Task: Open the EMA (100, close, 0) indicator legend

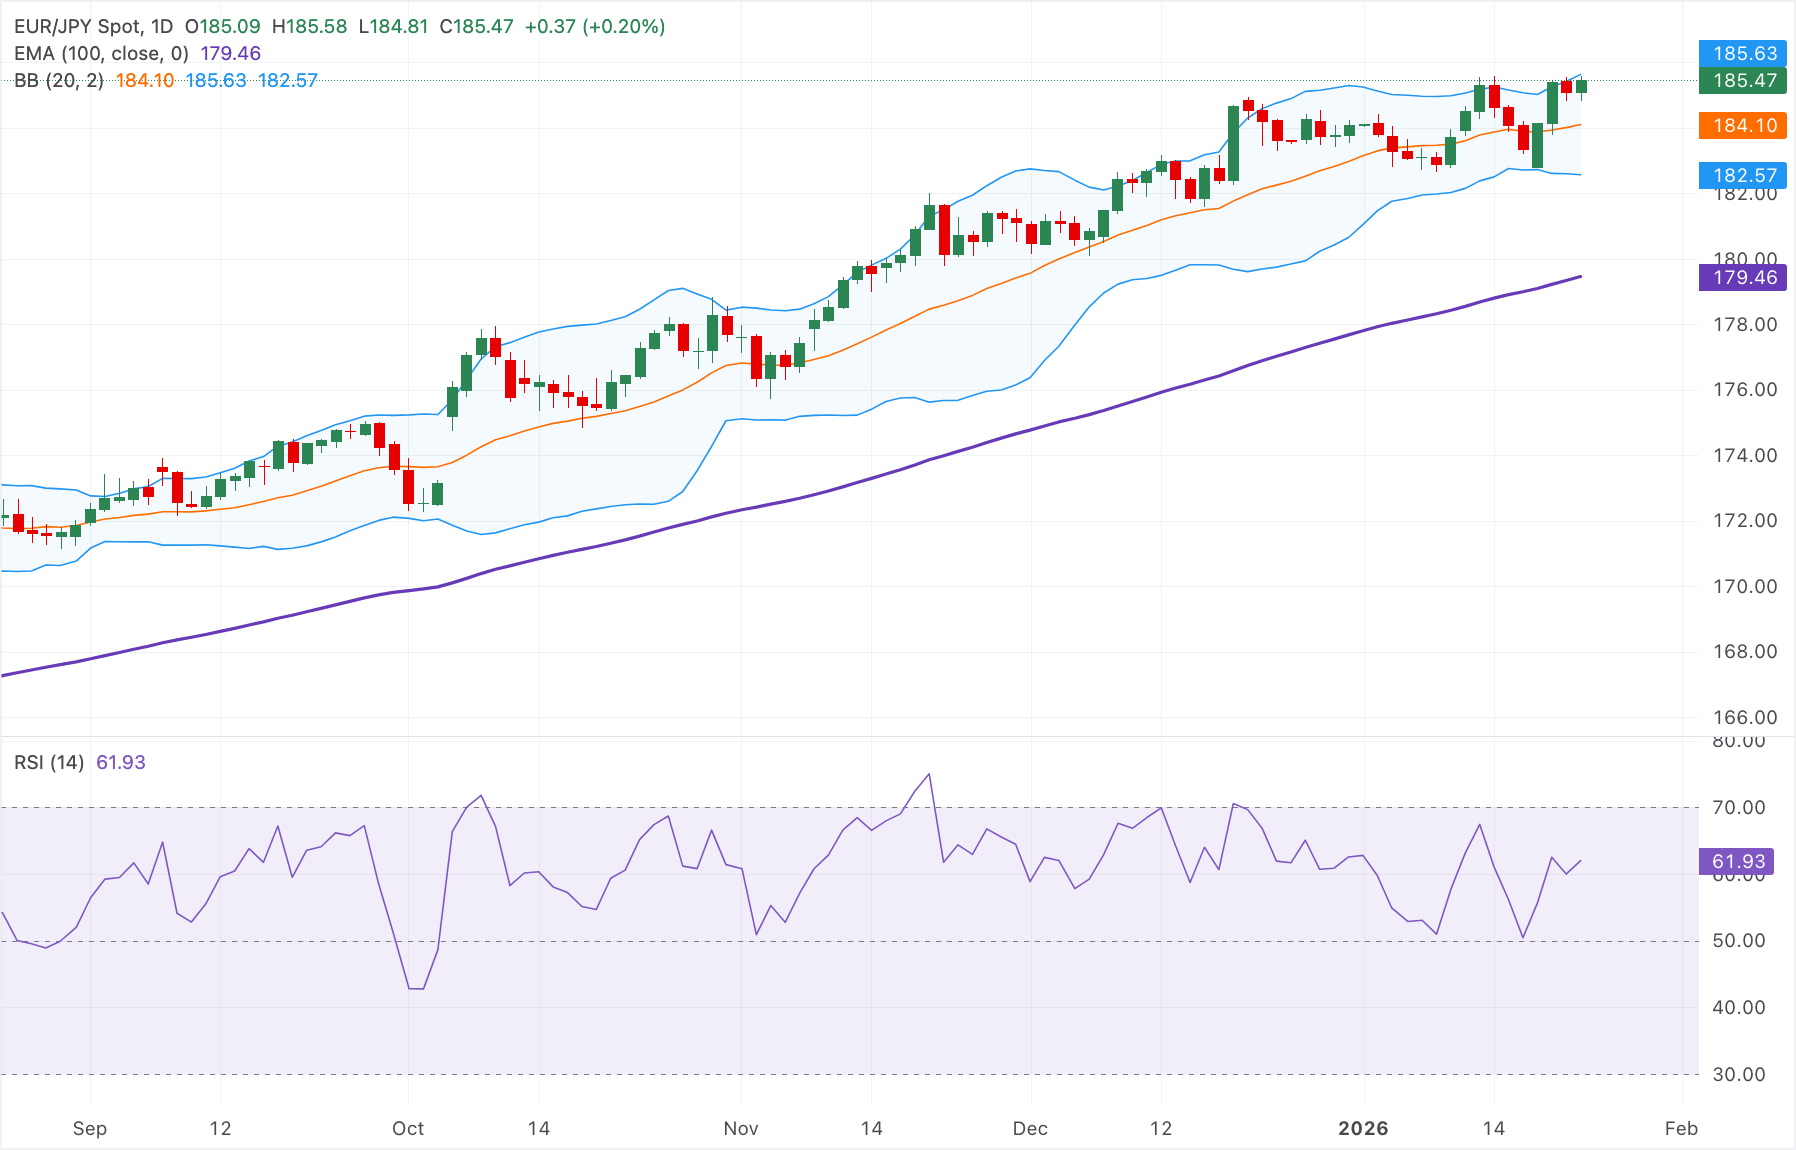Action: coord(100,54)
